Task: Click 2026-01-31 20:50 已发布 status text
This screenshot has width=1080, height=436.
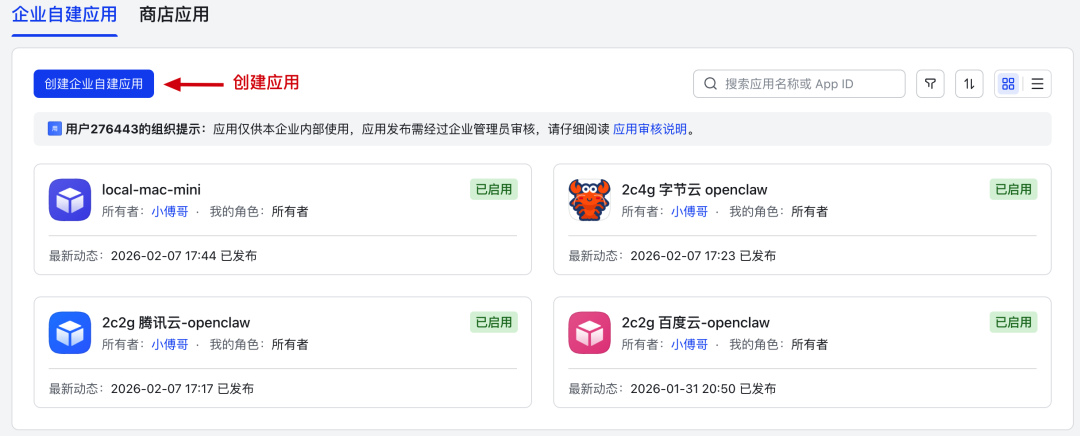Action: (x=703, y=389)
